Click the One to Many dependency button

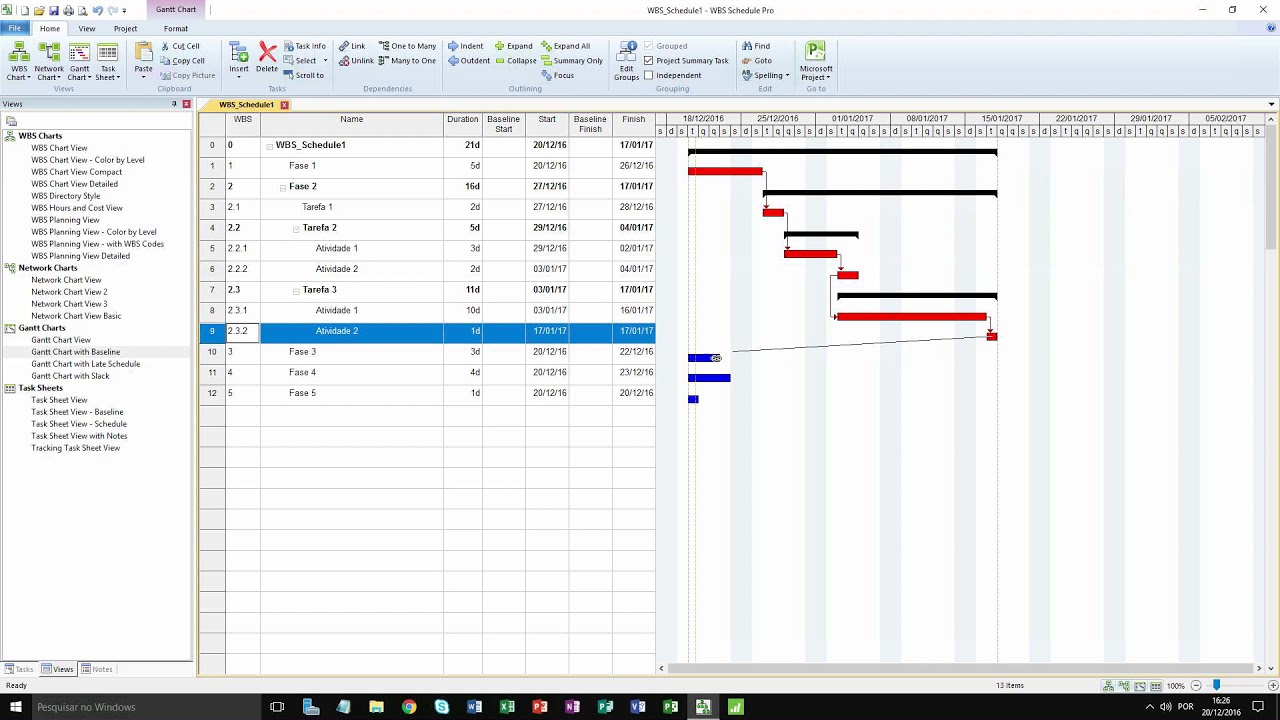click(407, 46)
